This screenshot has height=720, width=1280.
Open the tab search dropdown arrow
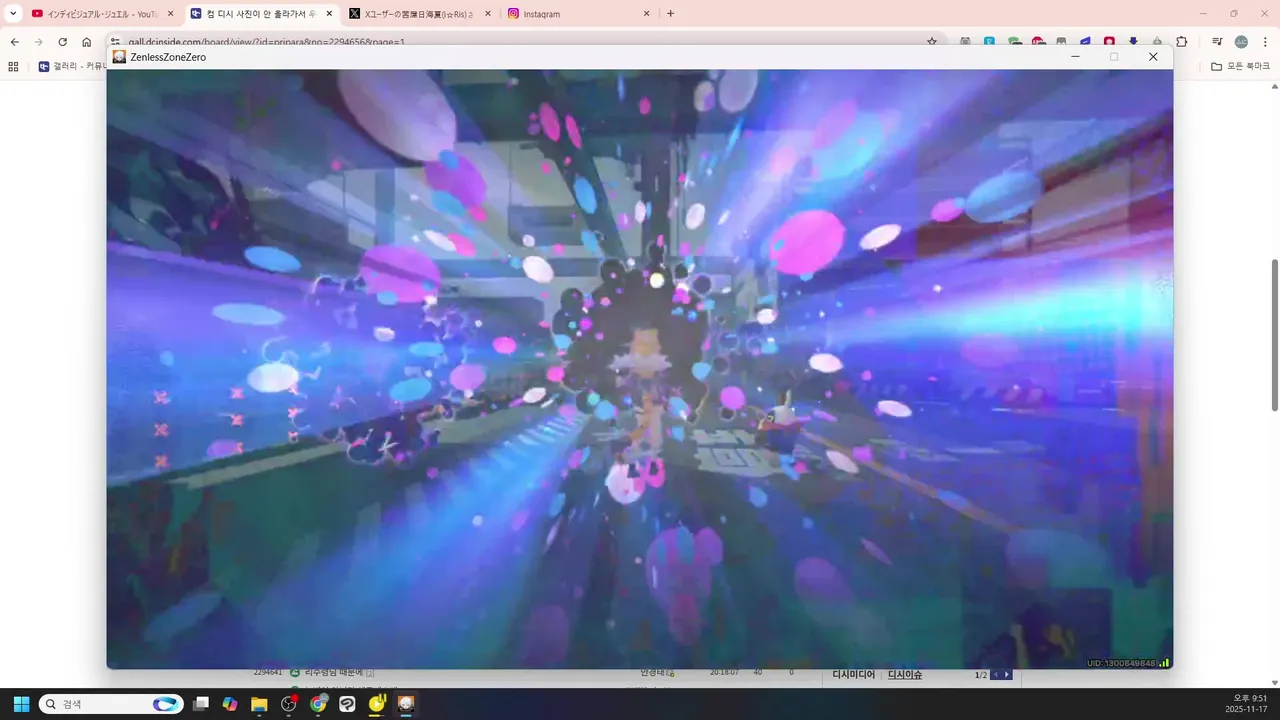(13, 14)
